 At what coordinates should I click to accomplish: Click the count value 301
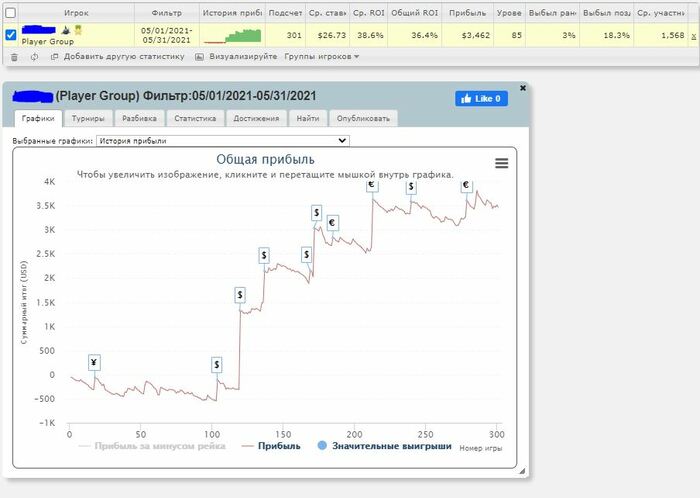click(x=294, y=35)
